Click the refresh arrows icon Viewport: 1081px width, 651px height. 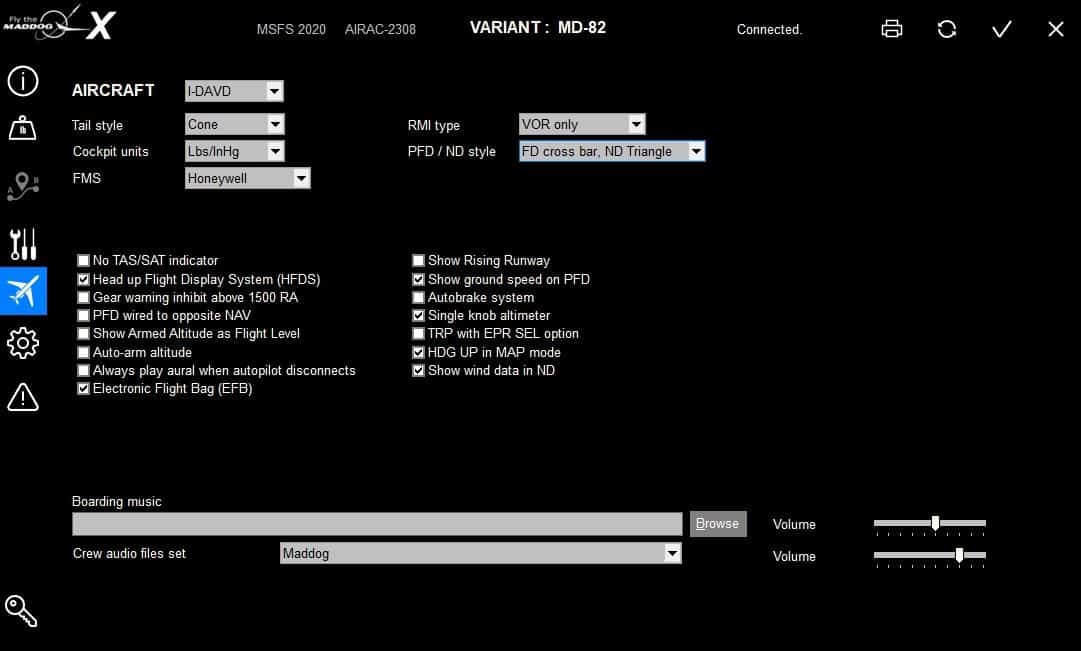tap(947, 29)
